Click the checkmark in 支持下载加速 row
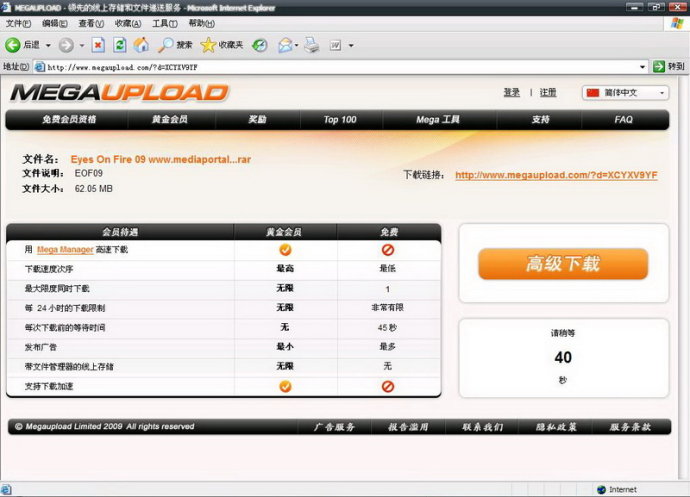Viewport: 690px width, 497px height. click(x=285, y=387)
